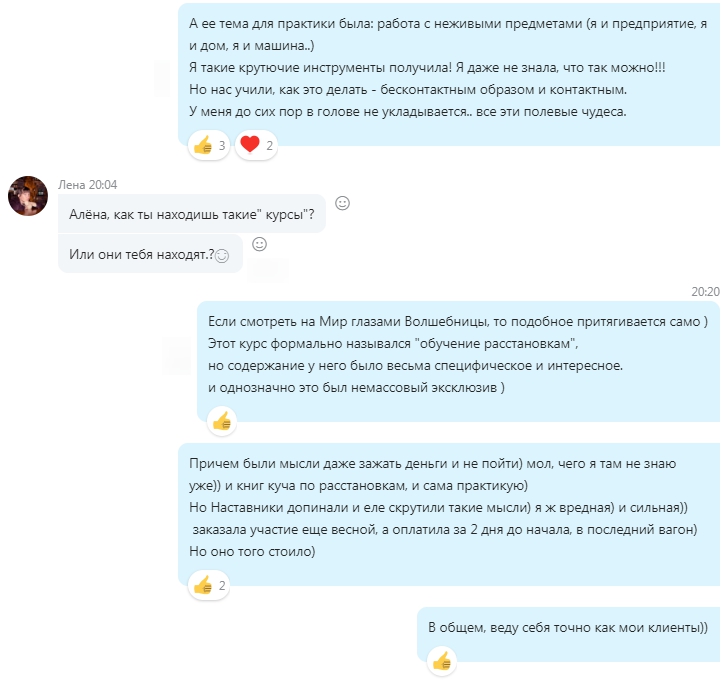Add a reaction to the 'Или они тебя находят' message
Viewport: 727px width, 684px height.
point(259,244)
